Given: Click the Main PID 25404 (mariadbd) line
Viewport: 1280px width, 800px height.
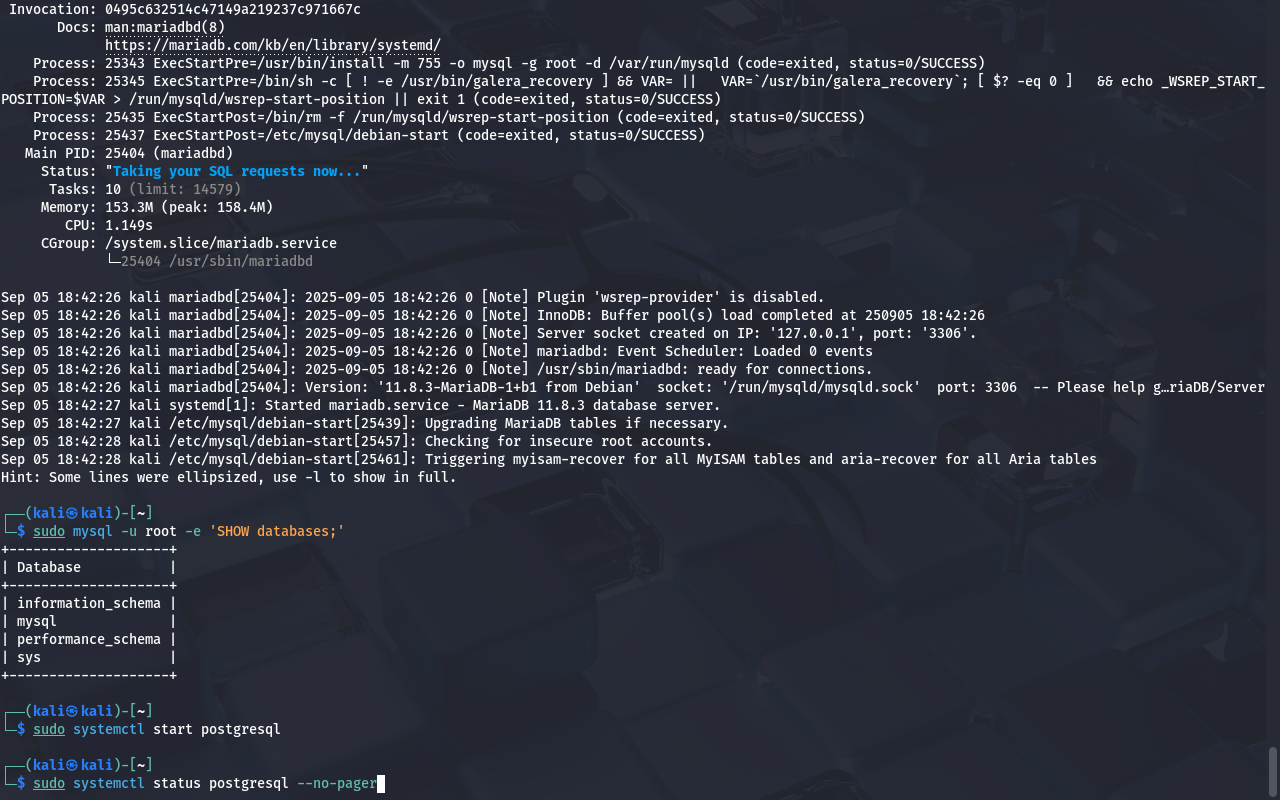Looking at the screenshot, I should [x=129, y=153].
